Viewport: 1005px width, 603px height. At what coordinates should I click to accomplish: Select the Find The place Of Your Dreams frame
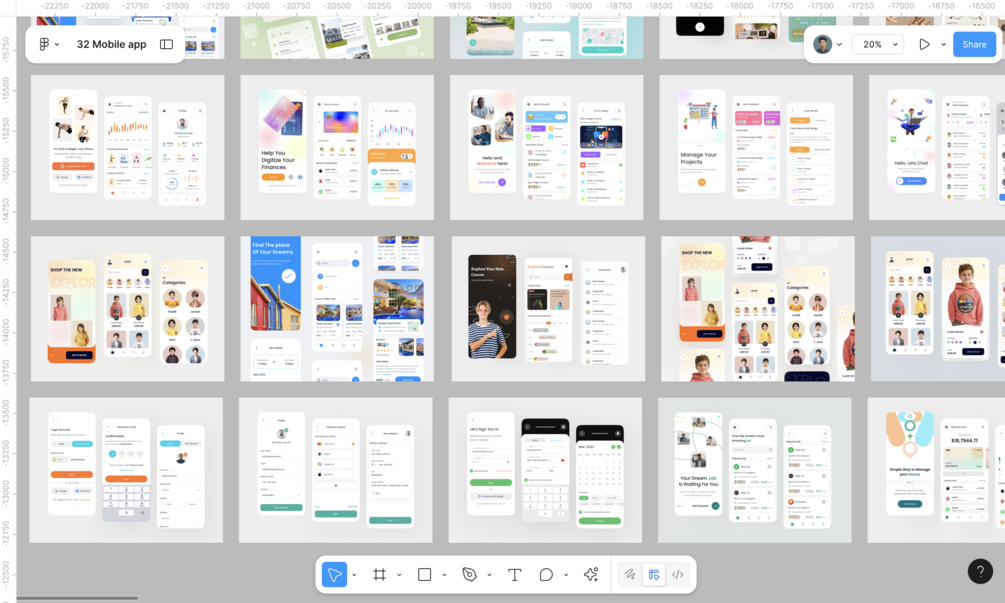[337, 309]
